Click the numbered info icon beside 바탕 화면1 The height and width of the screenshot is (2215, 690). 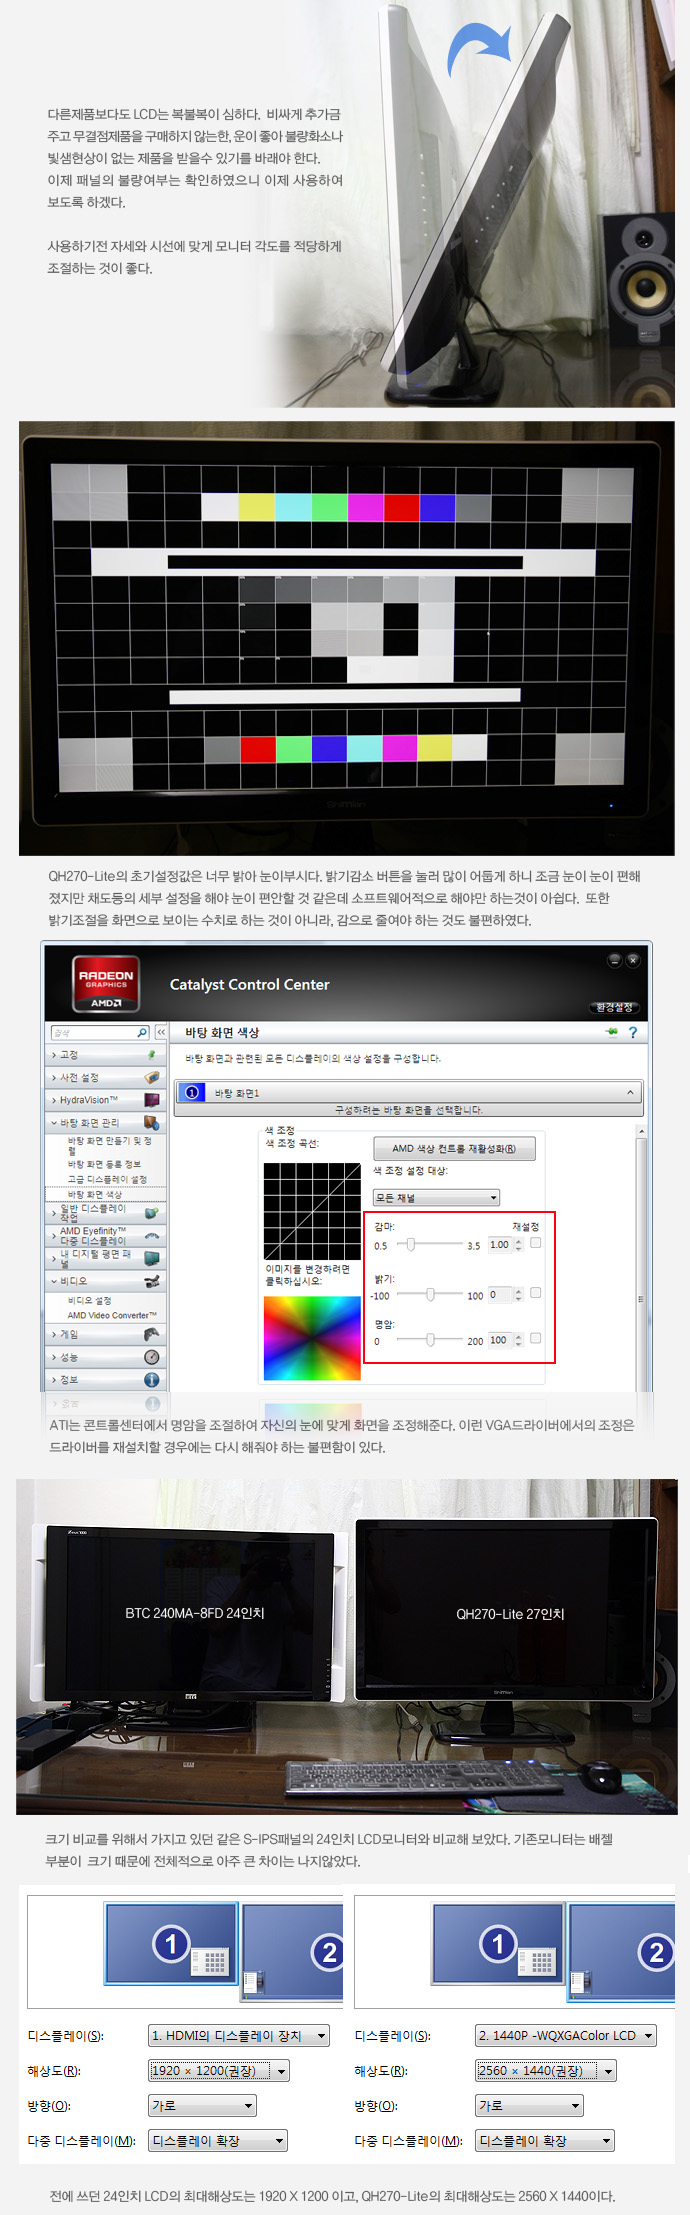[x=192, y=1092]
